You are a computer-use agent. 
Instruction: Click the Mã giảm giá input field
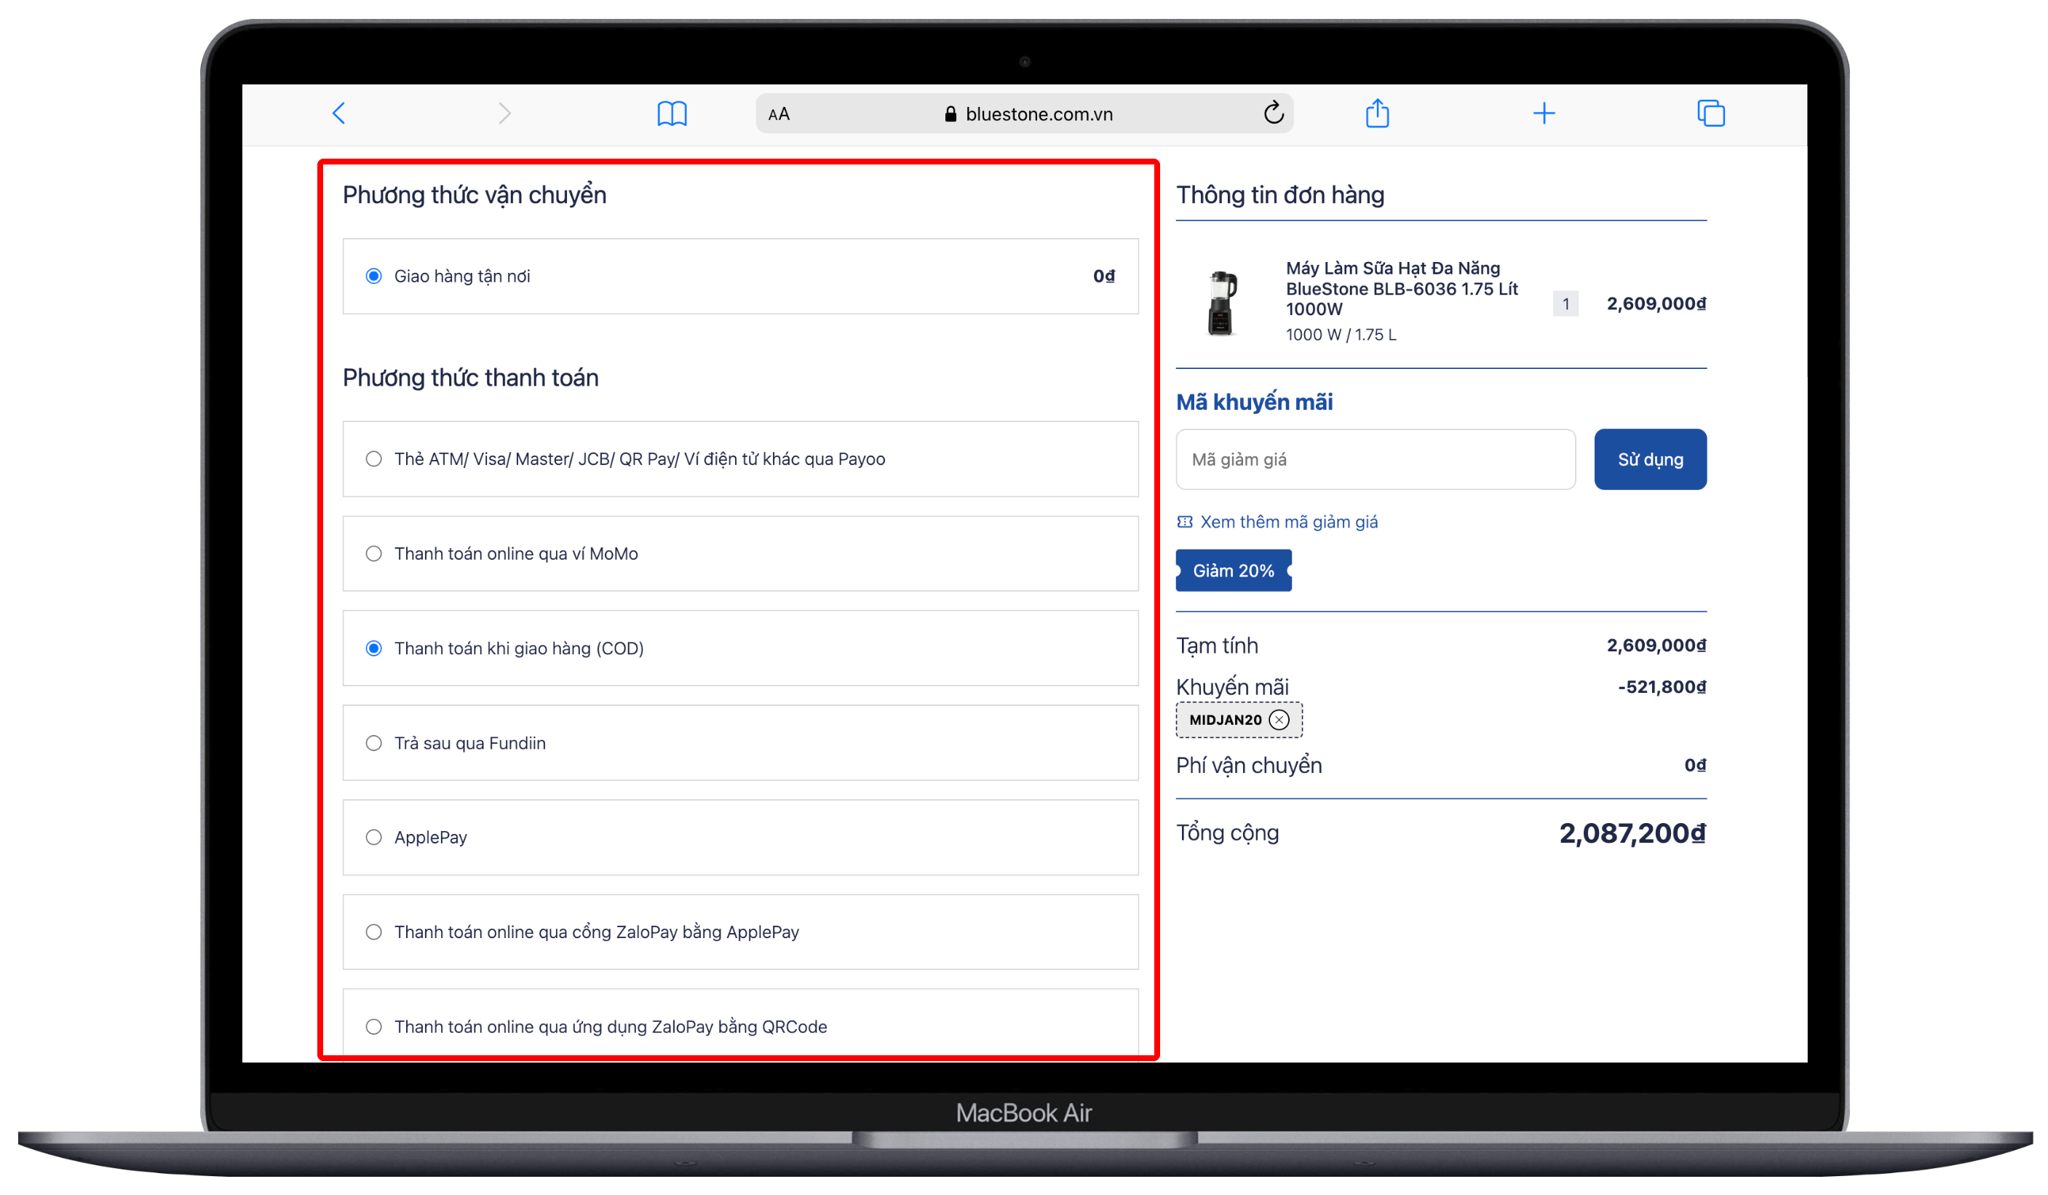click(x=1375, y=460)
